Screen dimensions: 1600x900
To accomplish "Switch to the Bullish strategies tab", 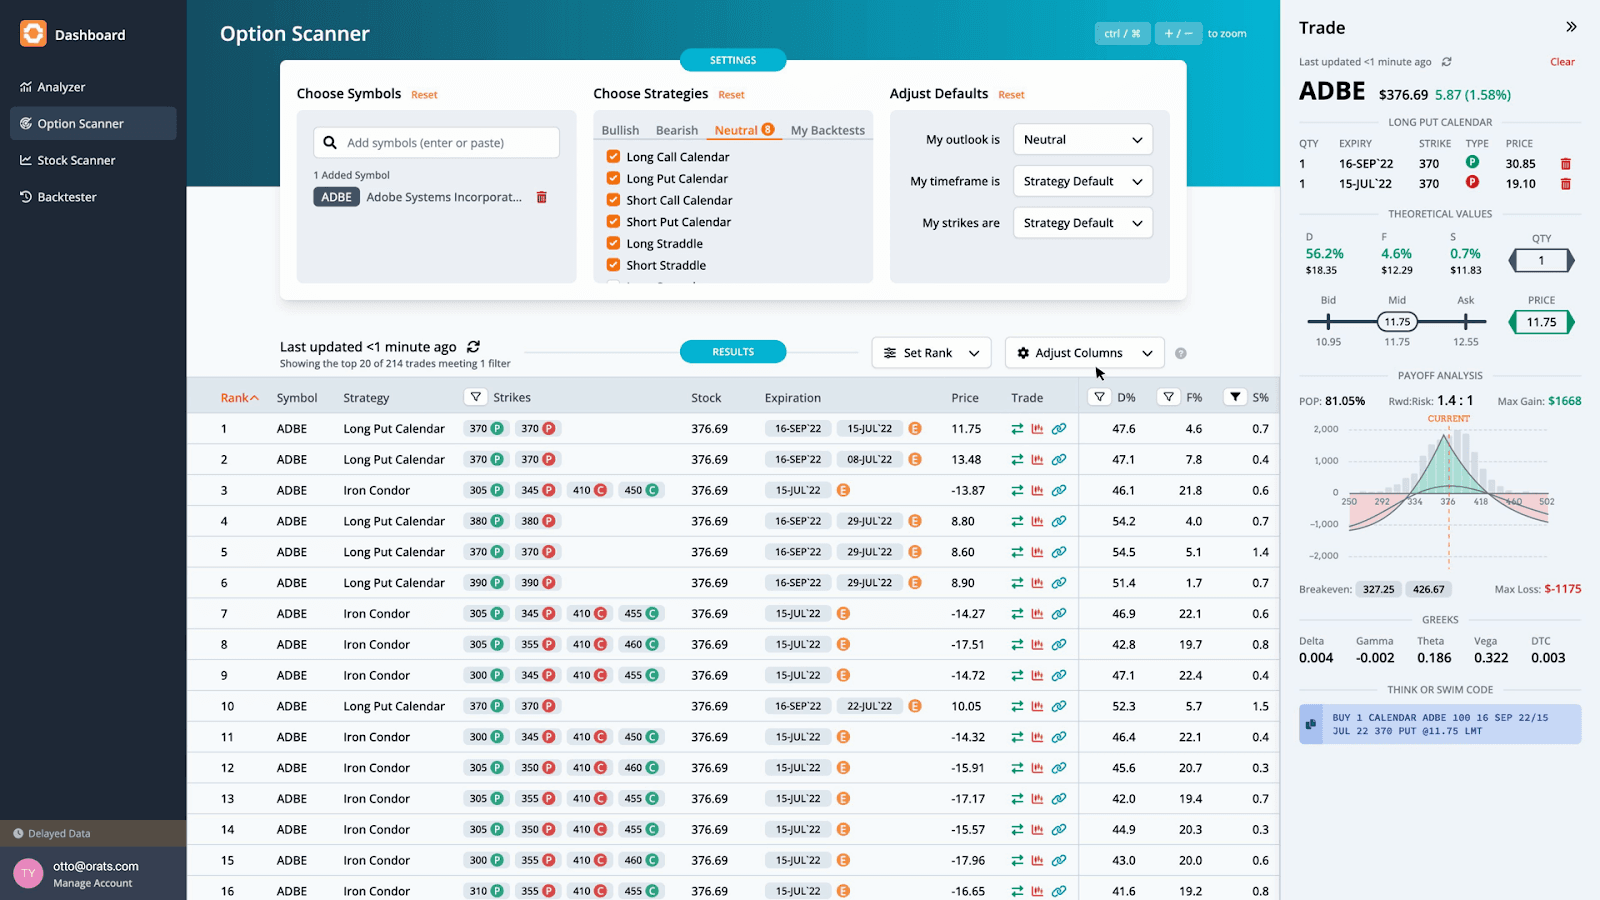I will tap(620, 130).
